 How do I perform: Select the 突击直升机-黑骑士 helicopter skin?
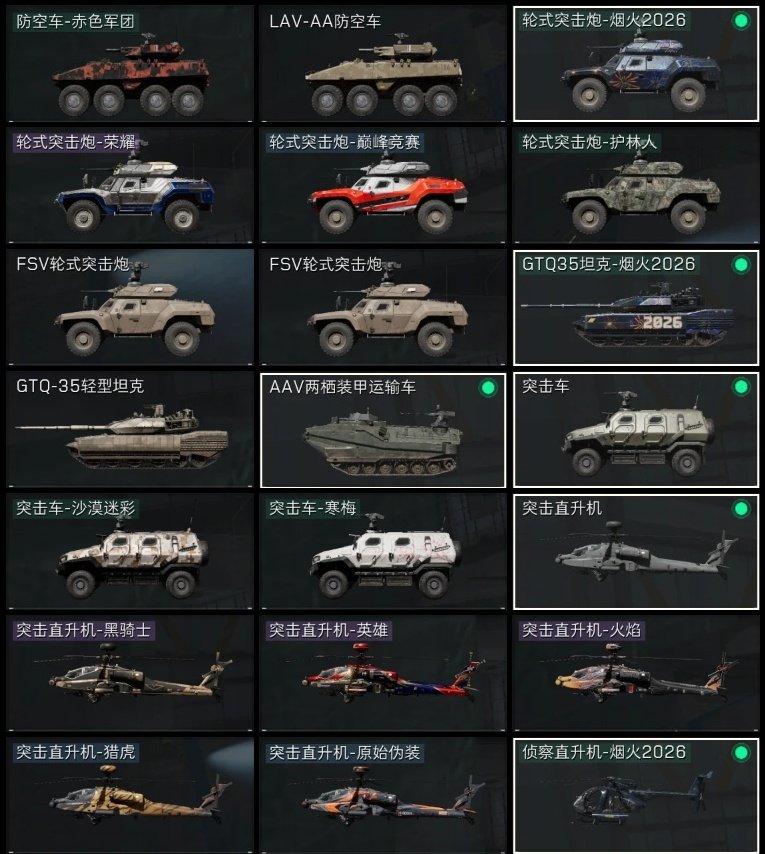[130, 673]
